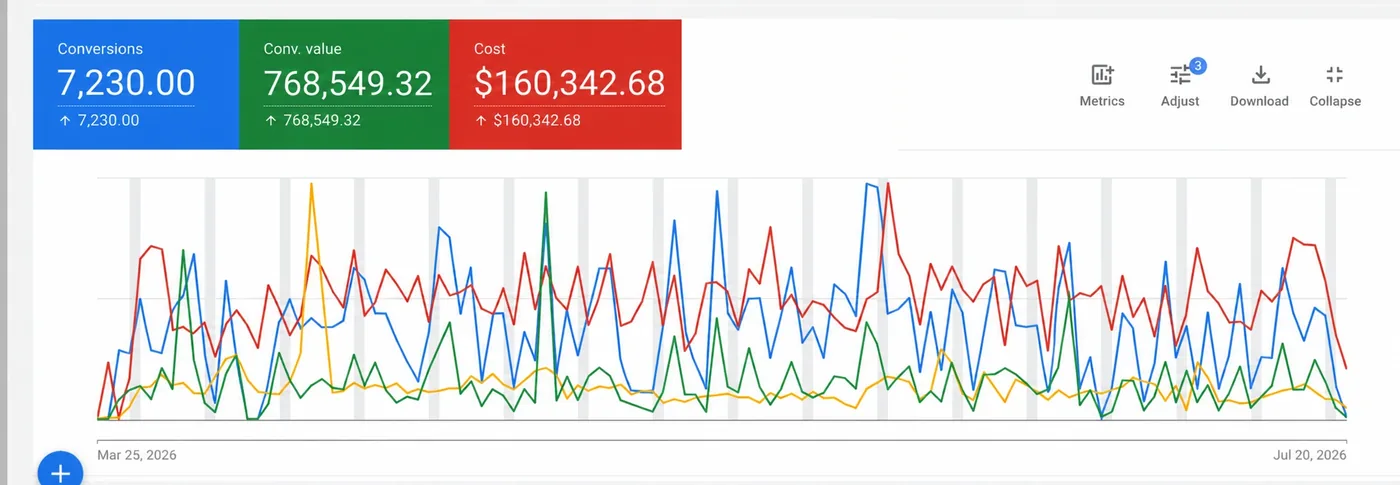The image size is (1400, 485).
Task: Select the Cost red scorecard
Action: click(x=565, y=84)
